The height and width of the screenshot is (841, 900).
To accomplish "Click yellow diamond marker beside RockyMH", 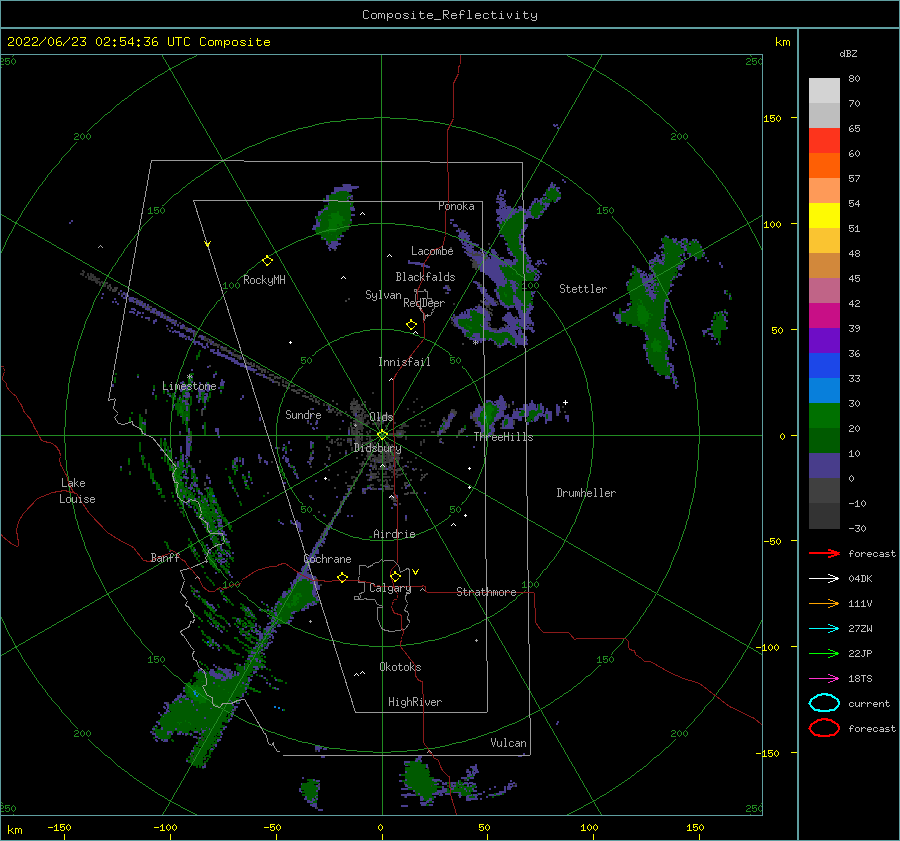I will (x=267, y=261).
